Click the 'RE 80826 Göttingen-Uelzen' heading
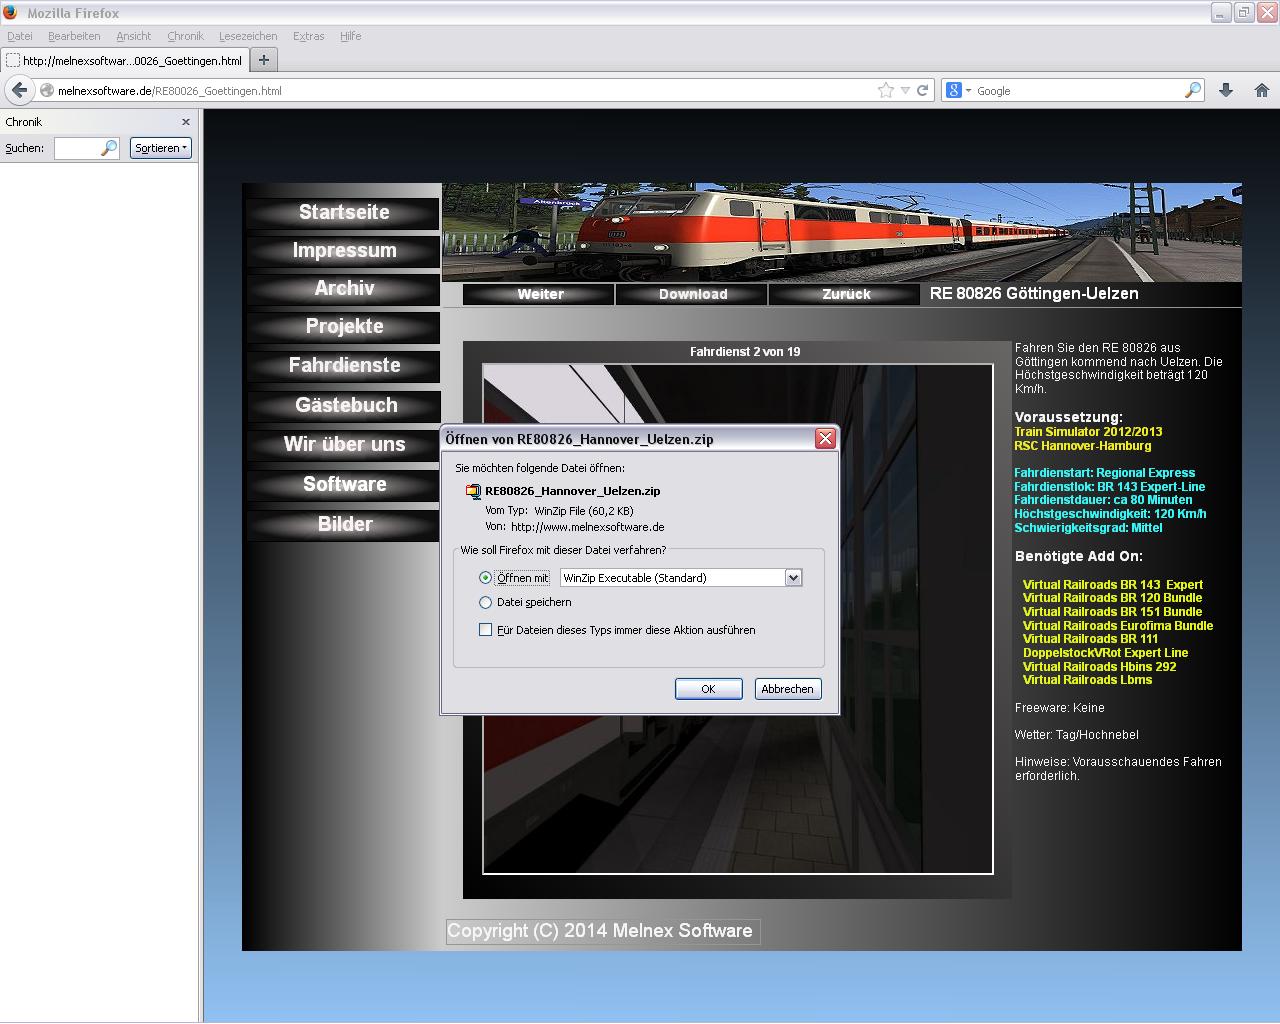Viewport: 1280px width, 1024px height. 1034,294
